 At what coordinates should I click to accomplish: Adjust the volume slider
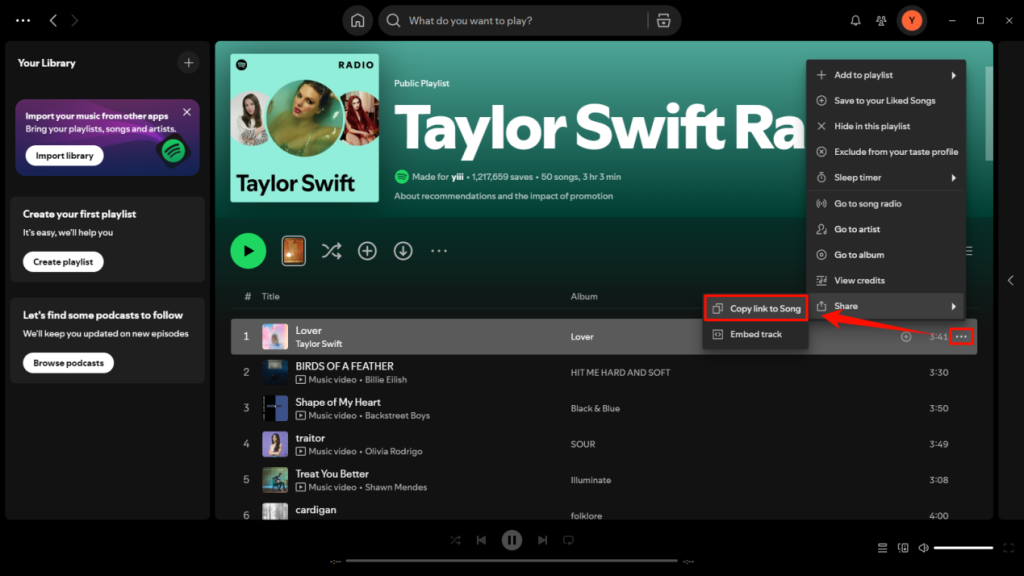[x=963, y=548]
